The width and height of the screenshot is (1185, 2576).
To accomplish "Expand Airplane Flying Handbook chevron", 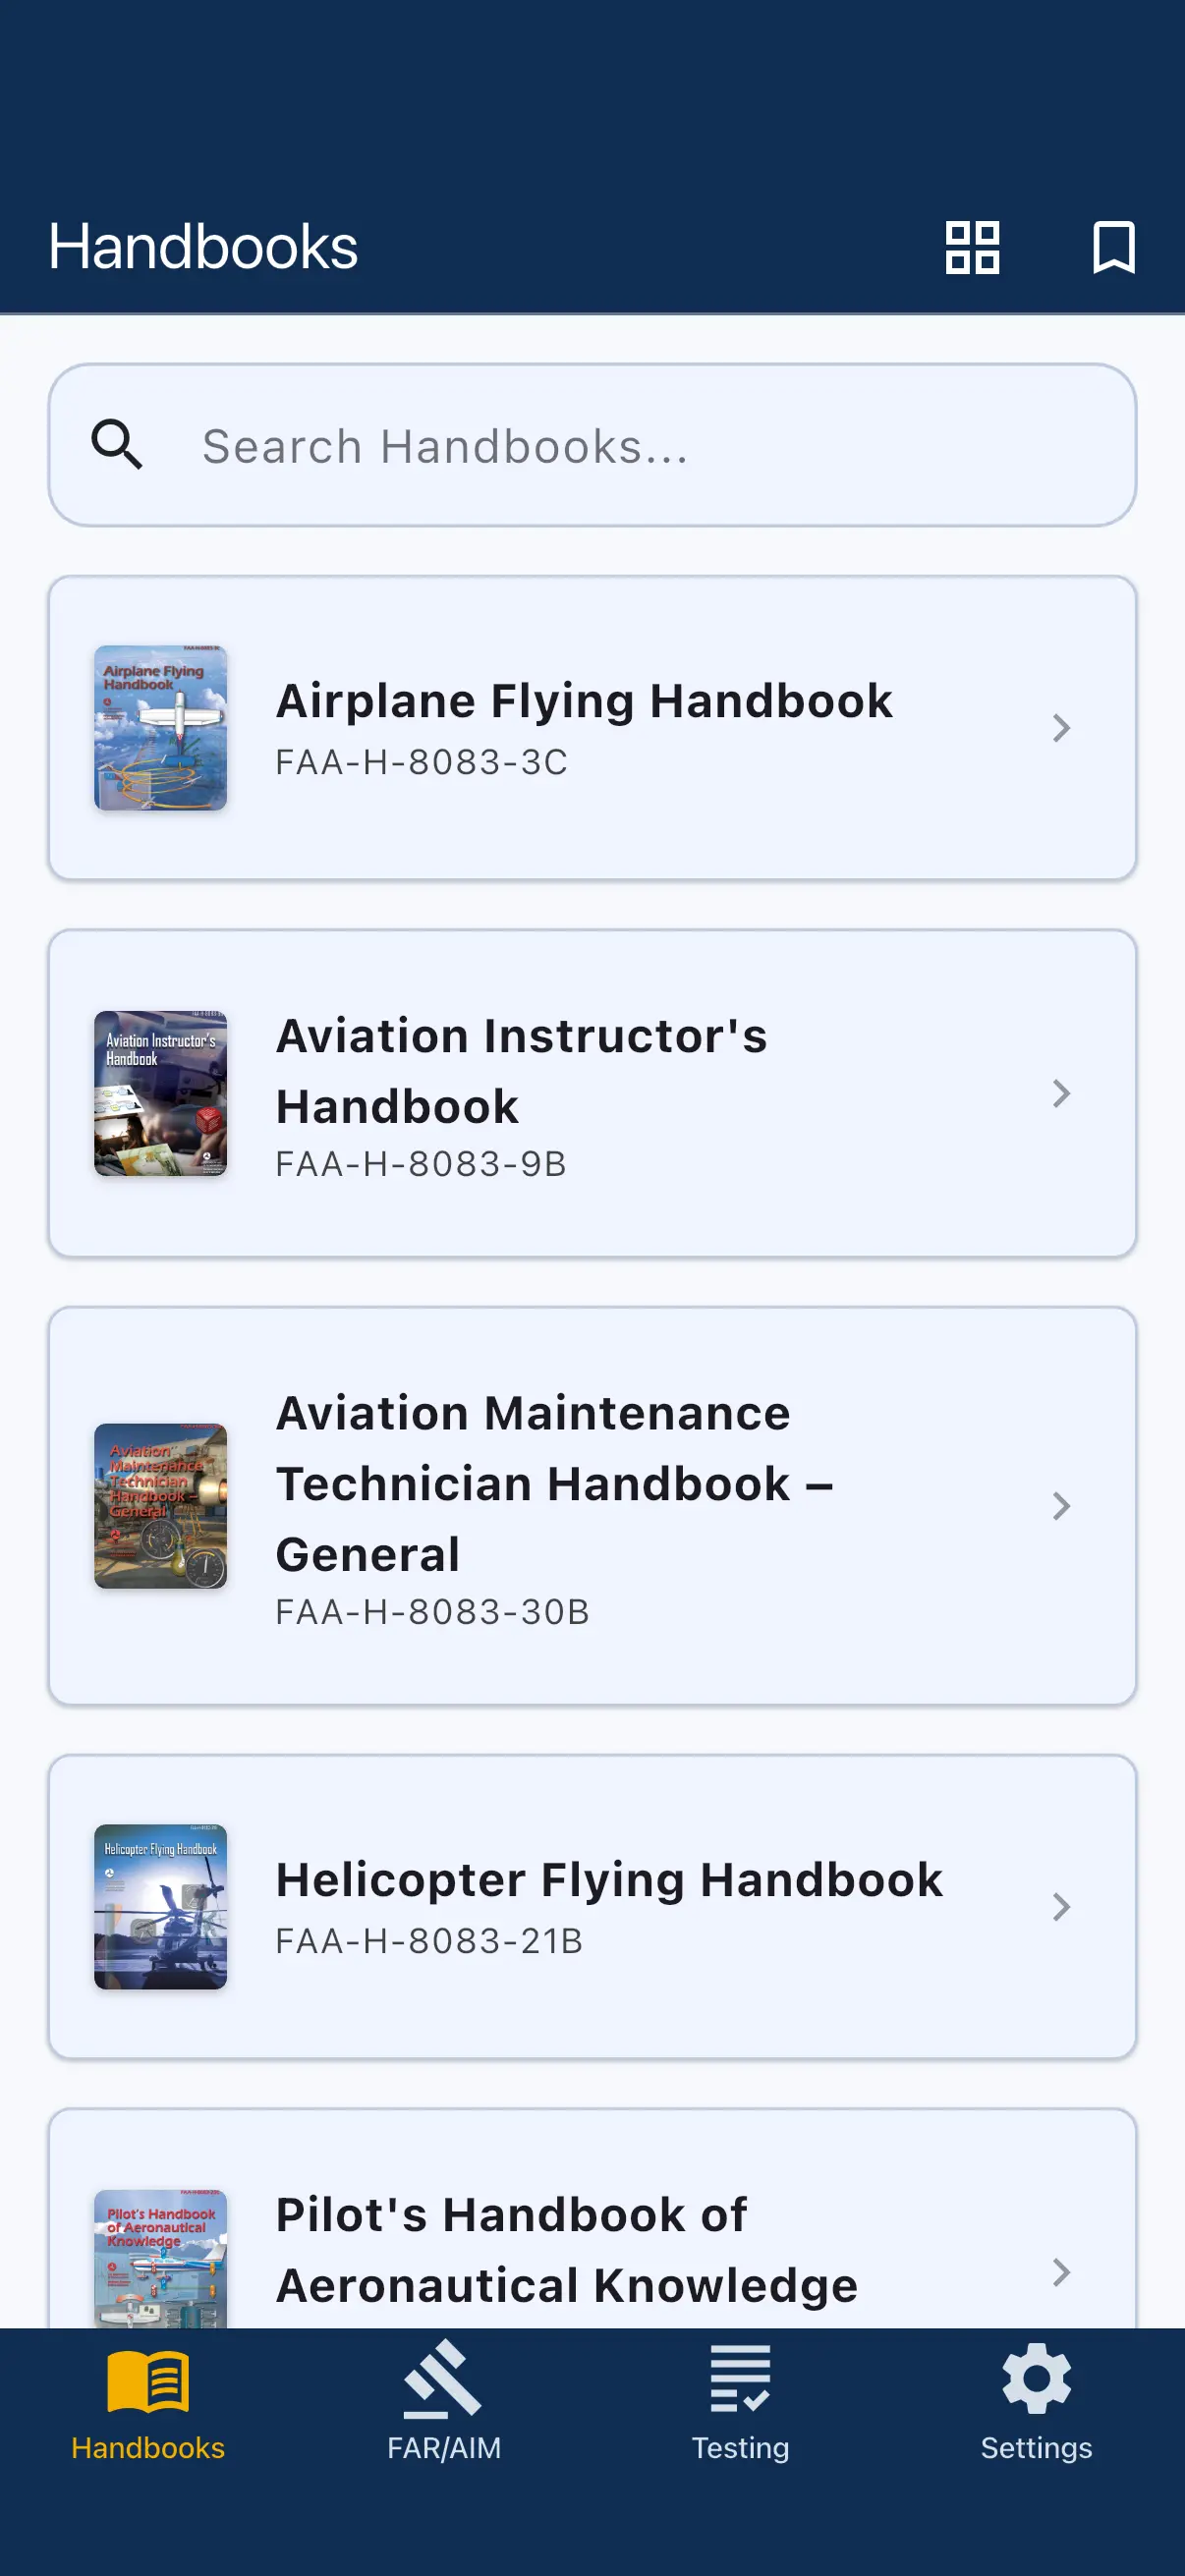I will tap(1061, 728).
